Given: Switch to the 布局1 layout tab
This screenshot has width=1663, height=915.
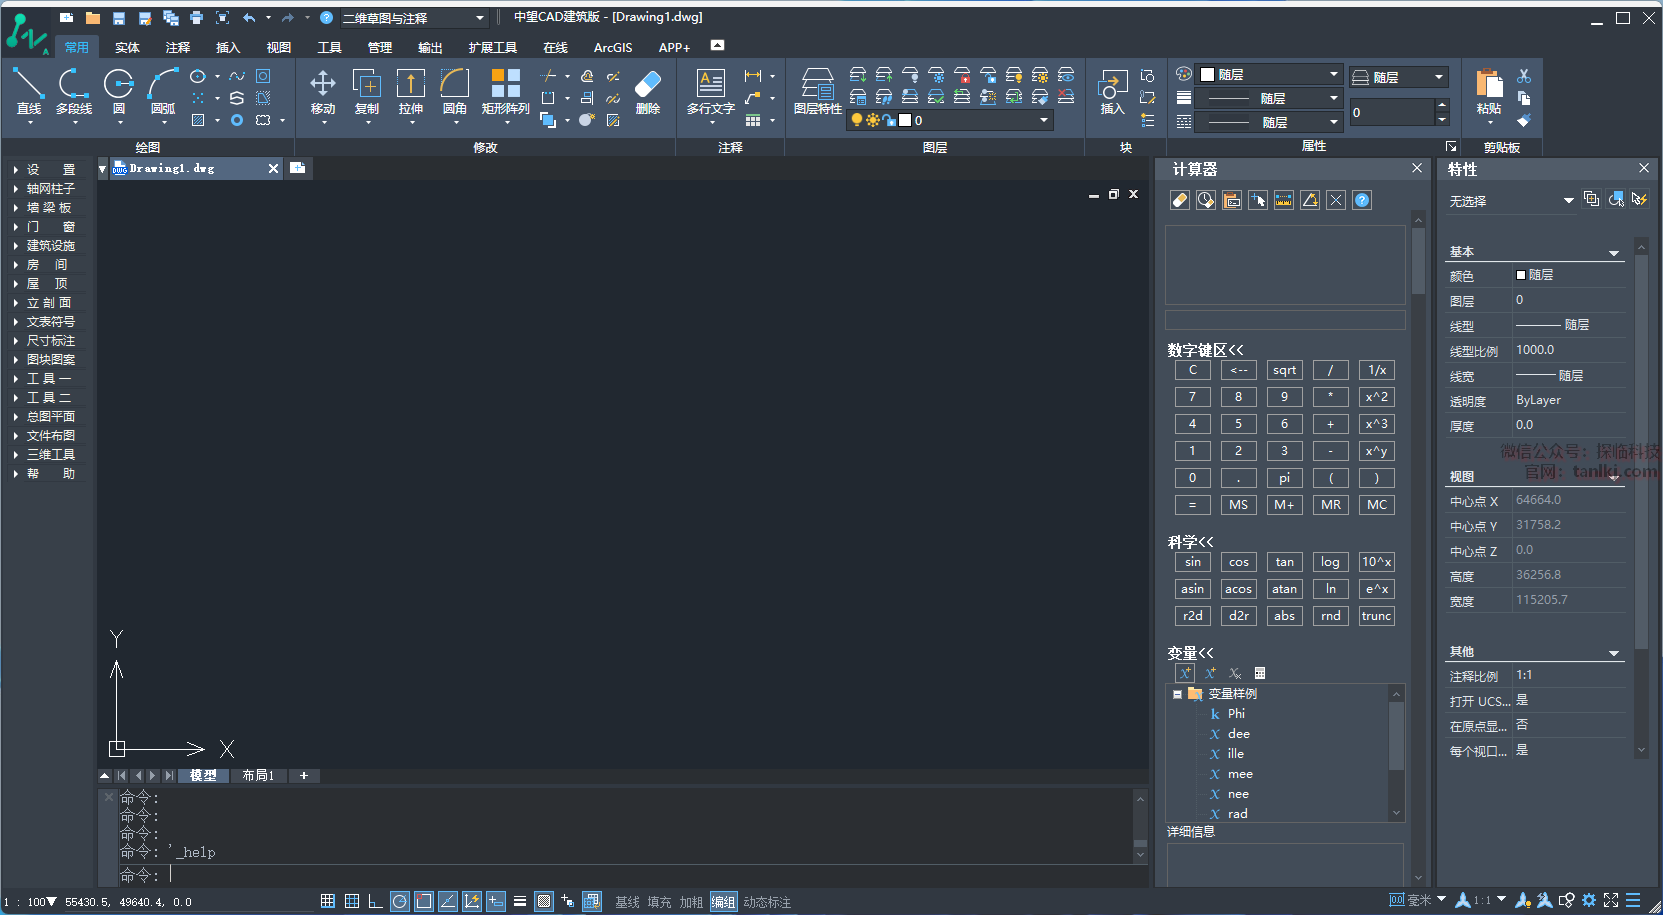Looking at the screenshot, I should point(258,775).
